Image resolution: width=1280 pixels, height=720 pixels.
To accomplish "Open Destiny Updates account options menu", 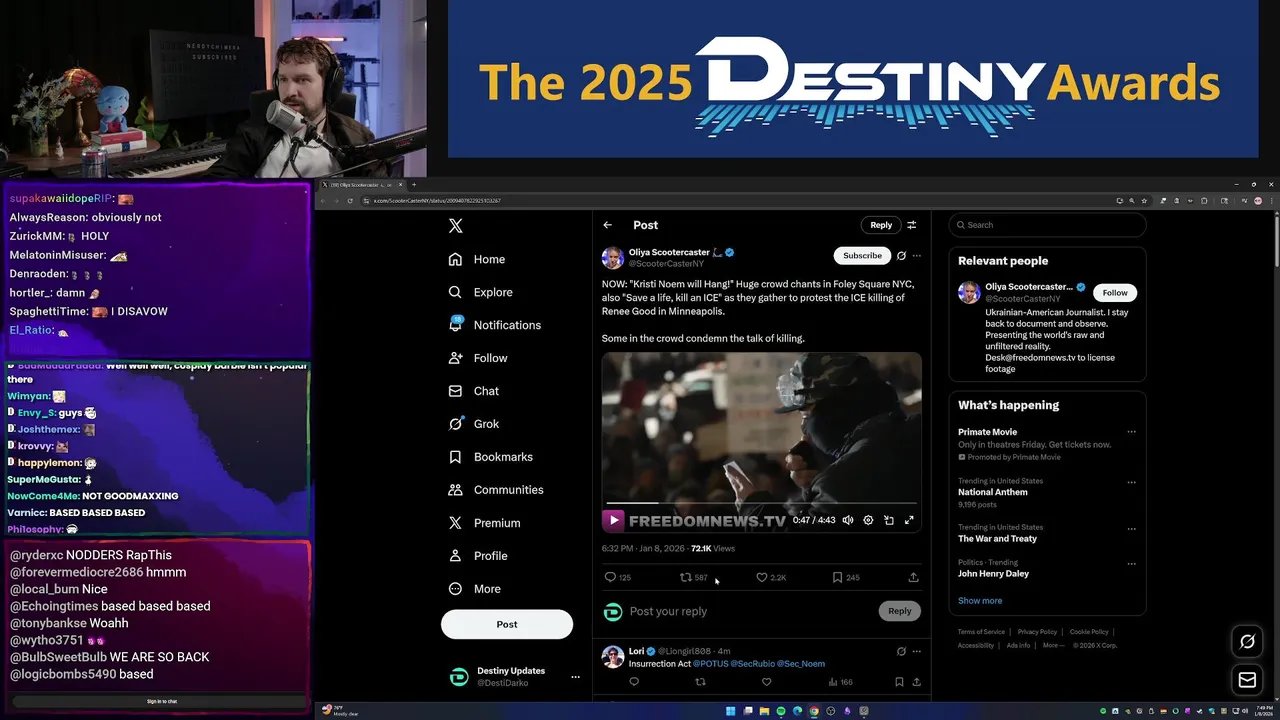I will tap(575, 677).
